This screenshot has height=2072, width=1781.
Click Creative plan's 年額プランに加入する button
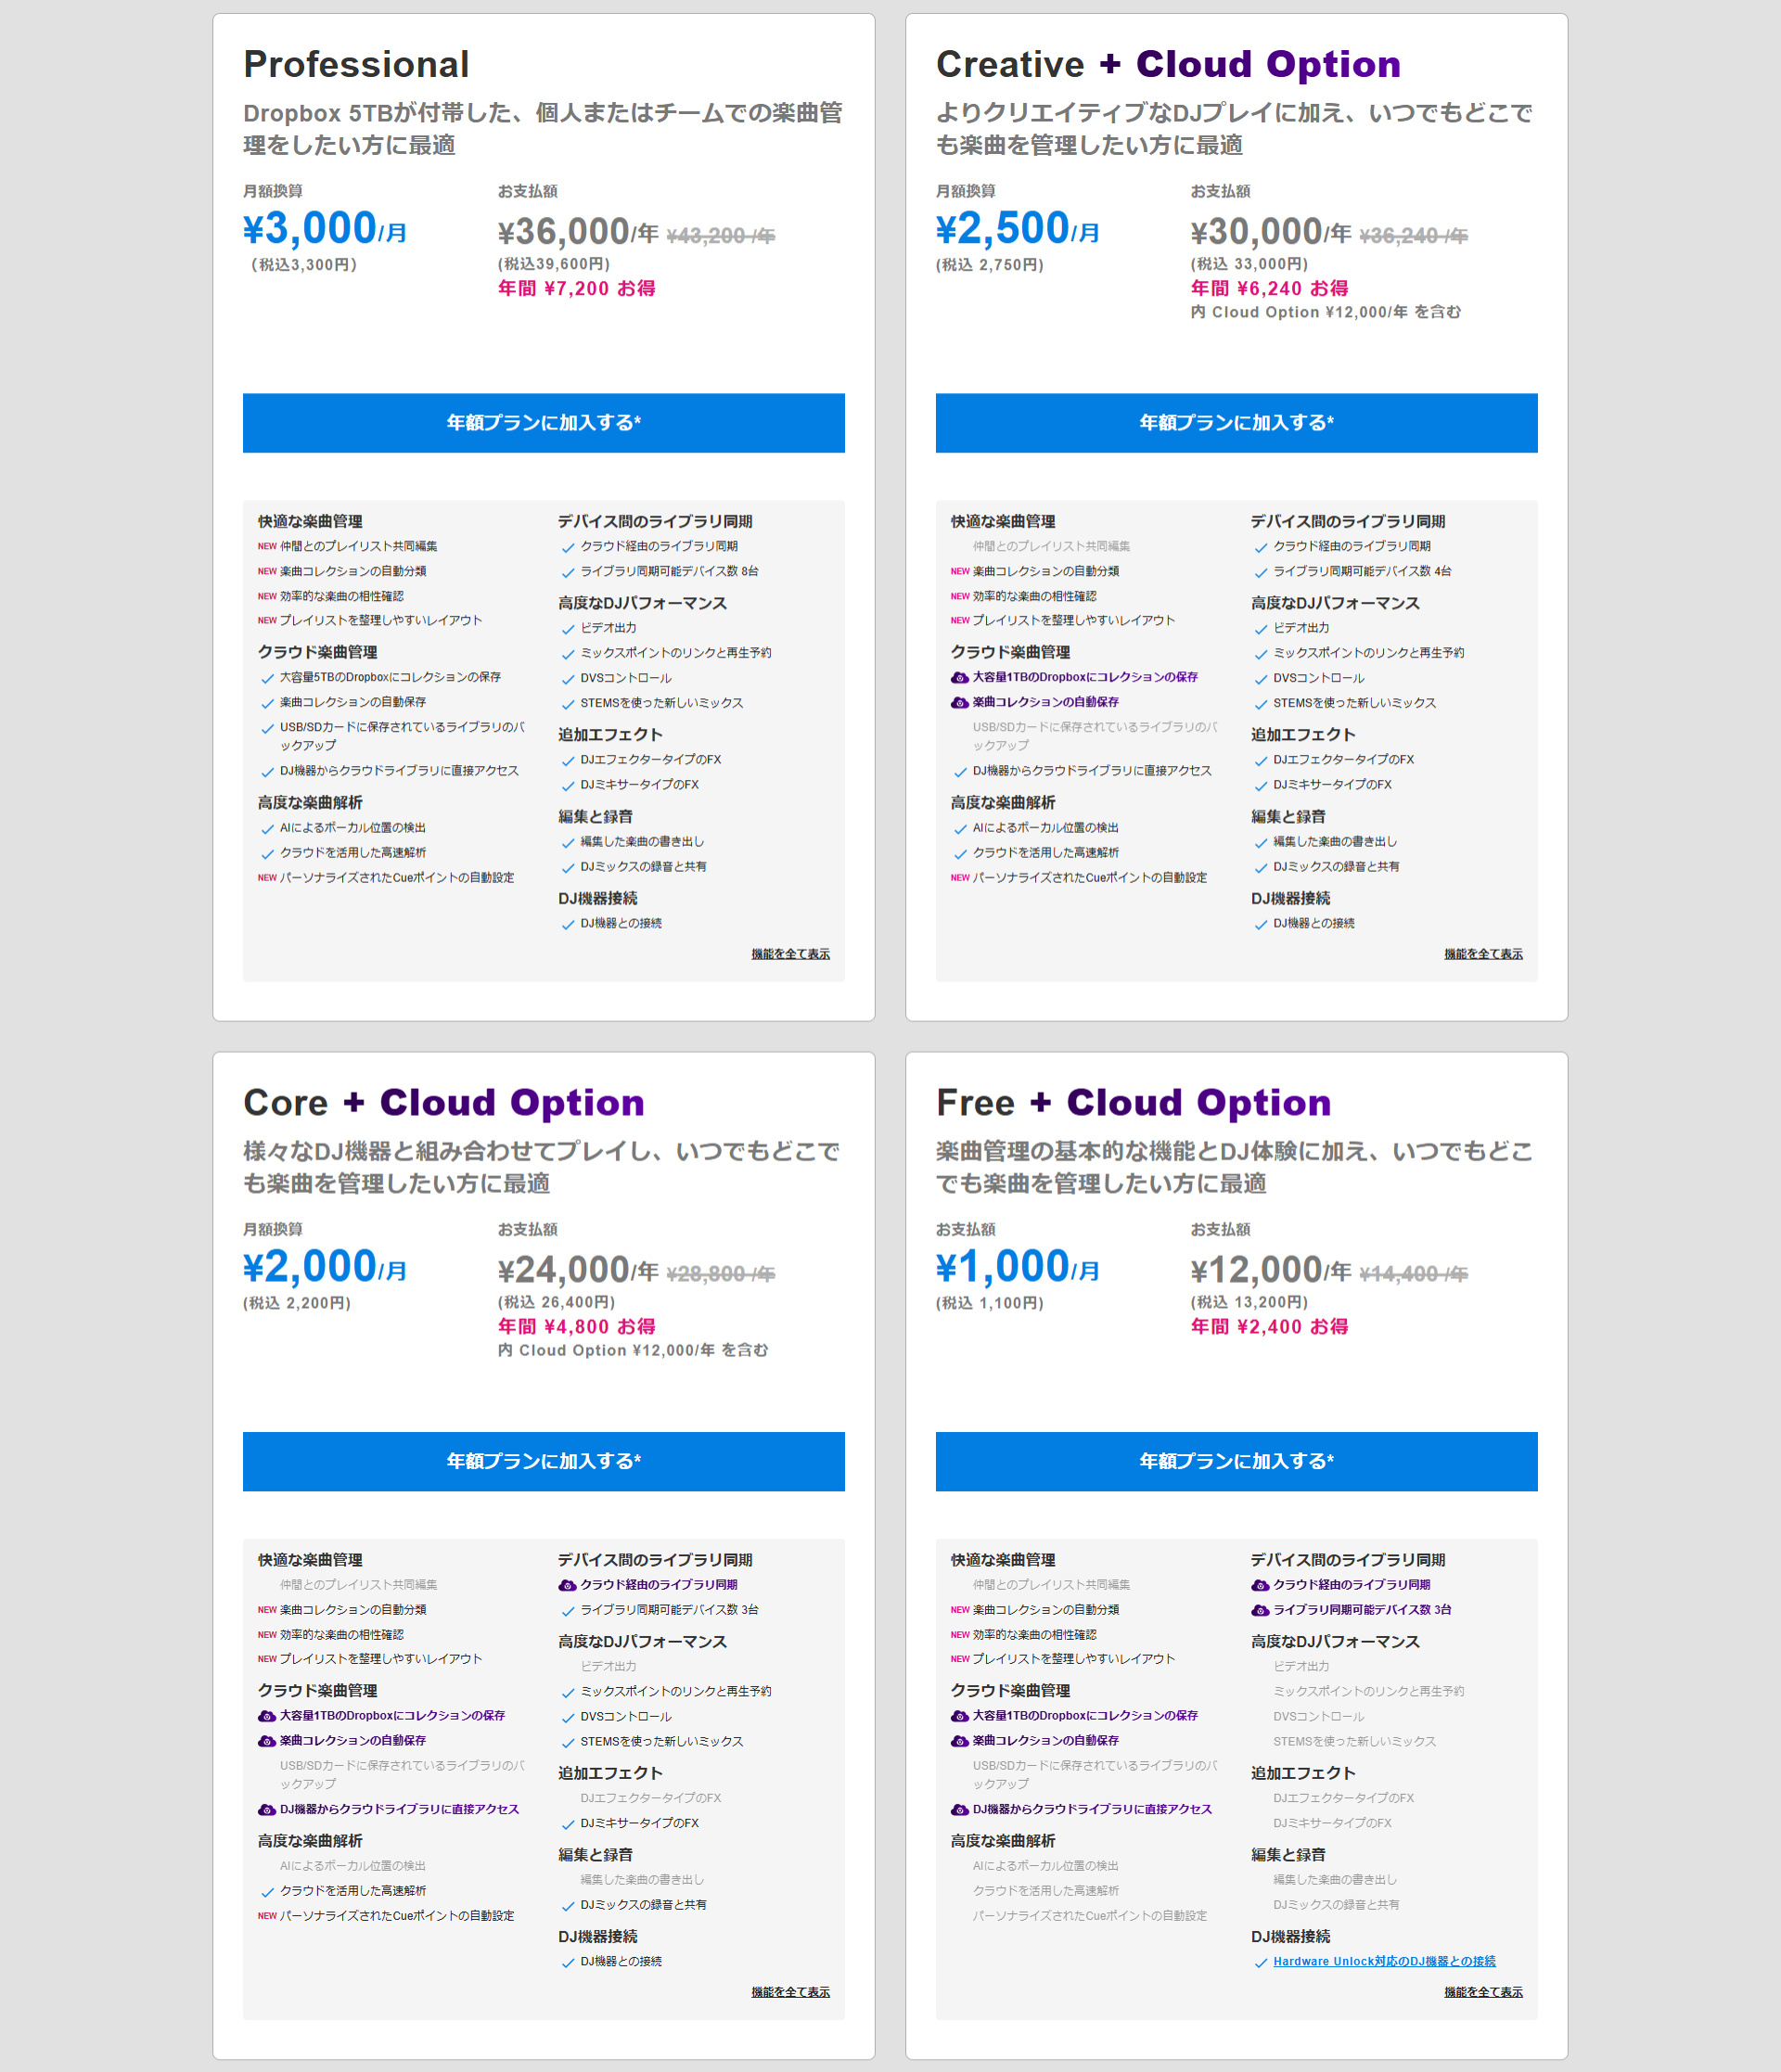tap(1236, 423)
